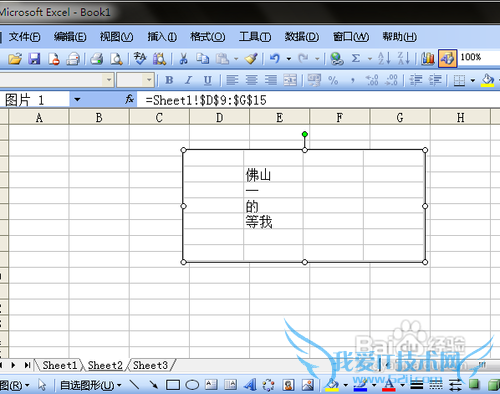Insert a hyperlink with the globe icon
The width and height of the screenshot is (500, 394).
[337, 59]
